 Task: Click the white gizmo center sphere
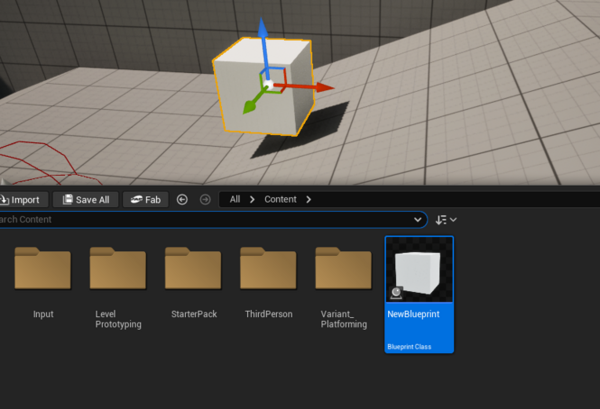point(269,85)
